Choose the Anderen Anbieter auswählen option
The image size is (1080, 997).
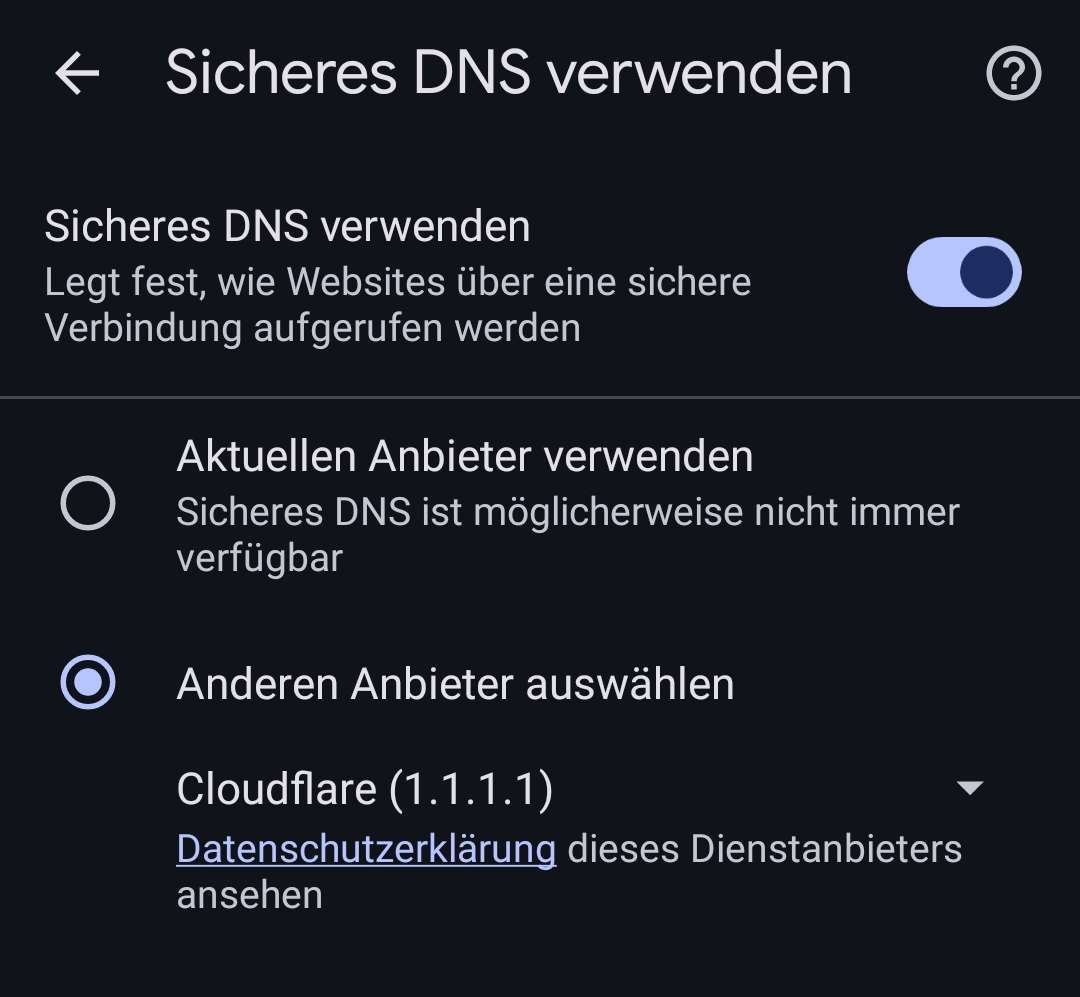coord(87,683)
